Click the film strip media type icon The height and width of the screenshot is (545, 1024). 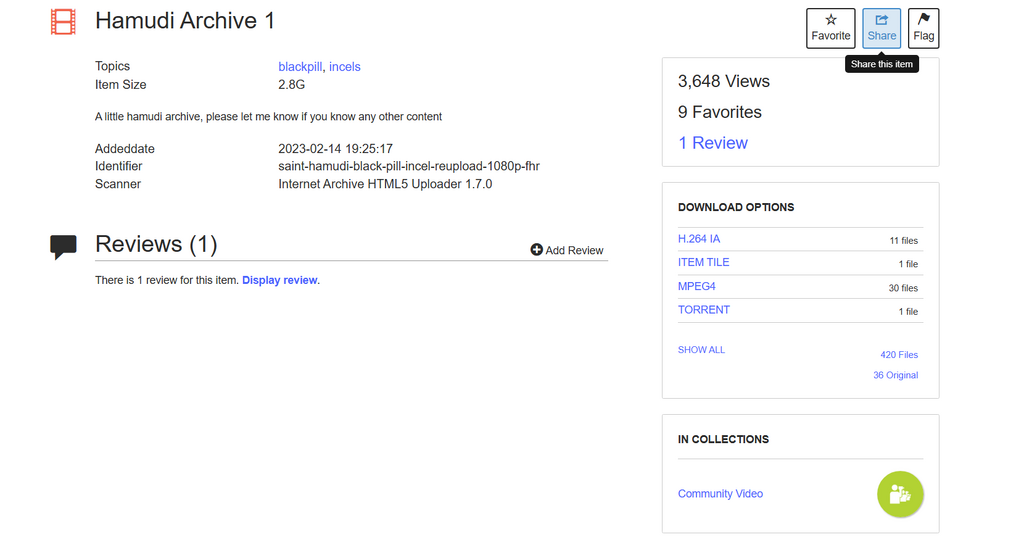(63, 22)
